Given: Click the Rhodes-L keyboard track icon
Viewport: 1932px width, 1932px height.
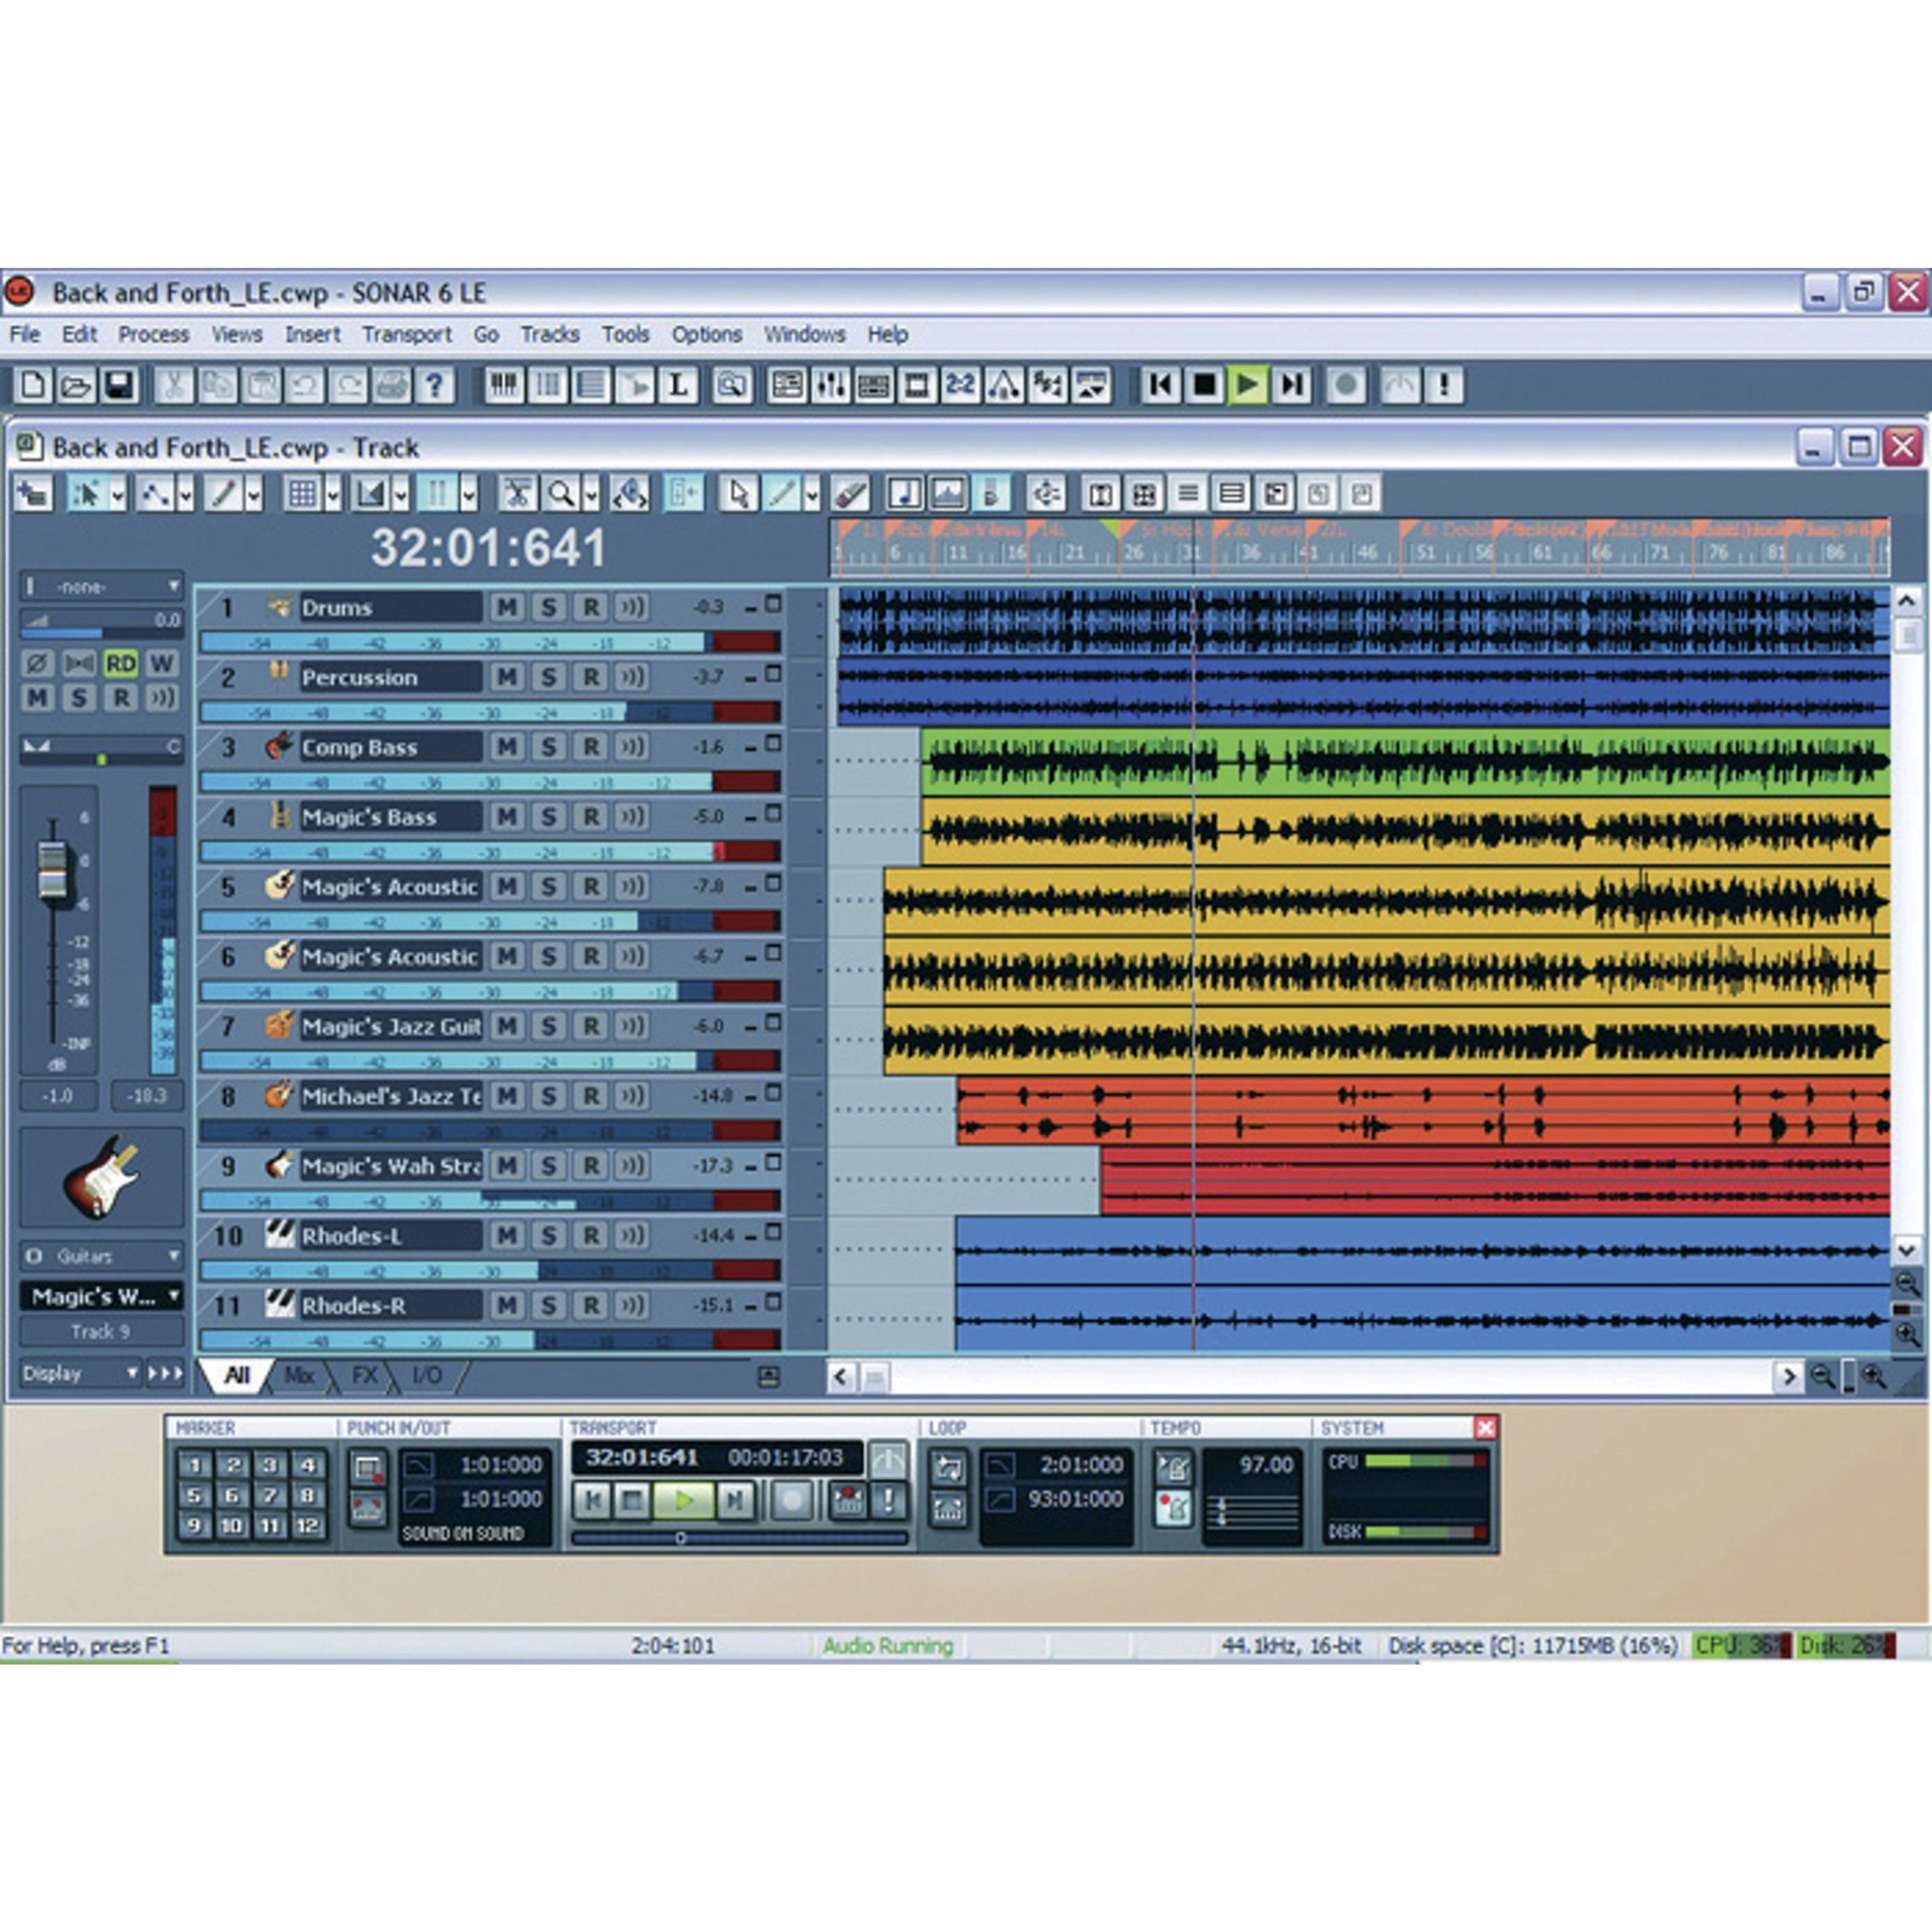Looking at the screenshot, I should tap(279, 1235).
